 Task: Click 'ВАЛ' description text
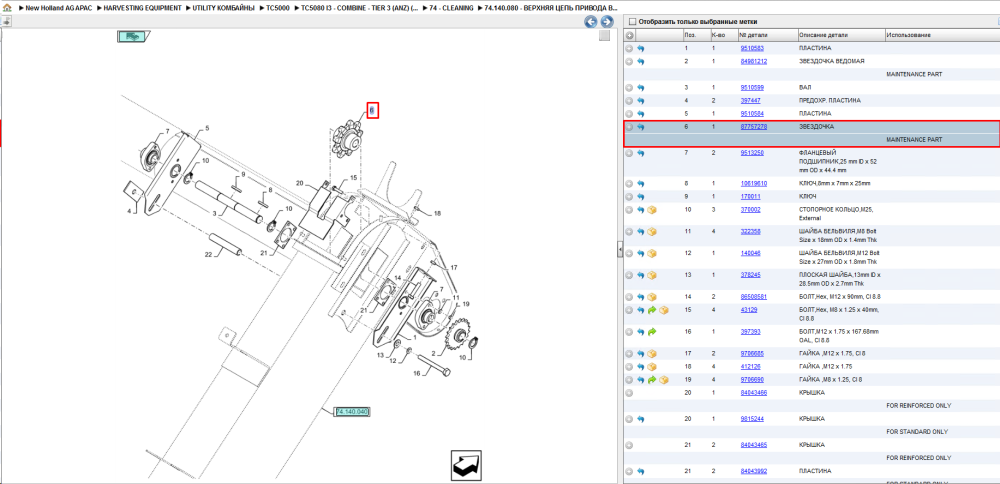point(805,87)
